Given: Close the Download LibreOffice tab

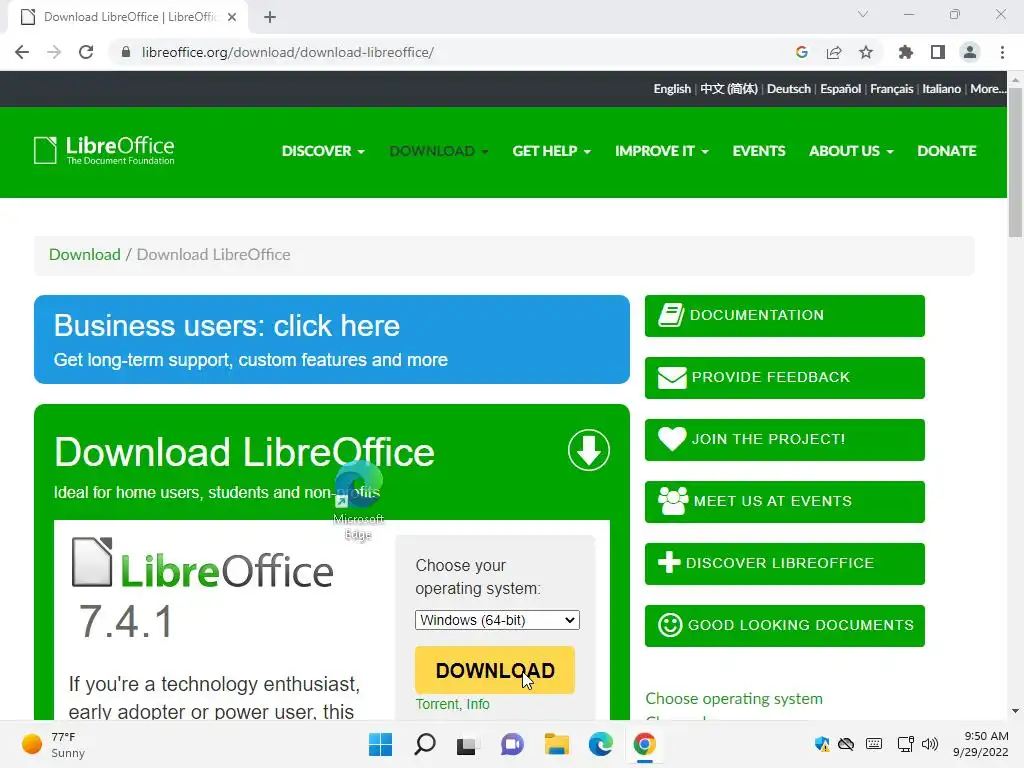Looking at the screenshot, I should click(232, 17).
